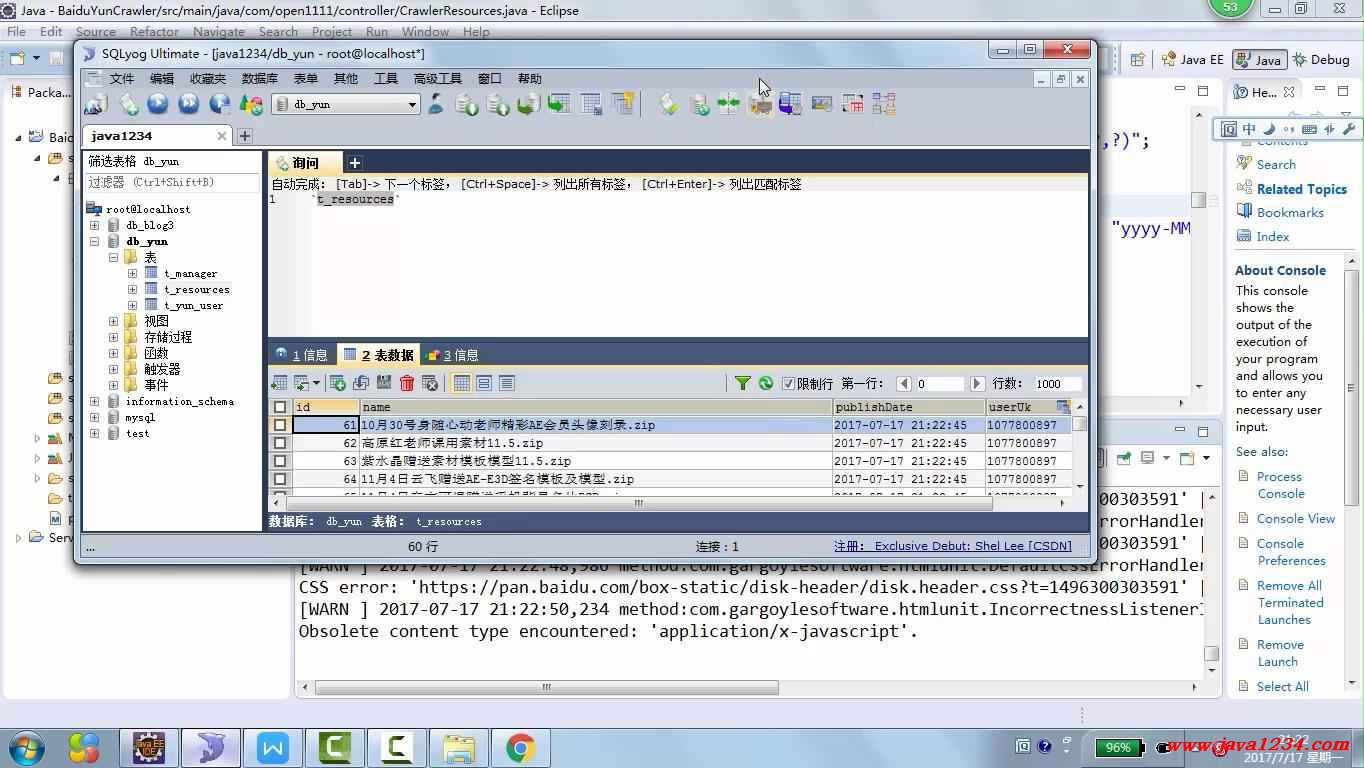Open the Debug perspective in Eclipse

click(x=1321, y=59)
